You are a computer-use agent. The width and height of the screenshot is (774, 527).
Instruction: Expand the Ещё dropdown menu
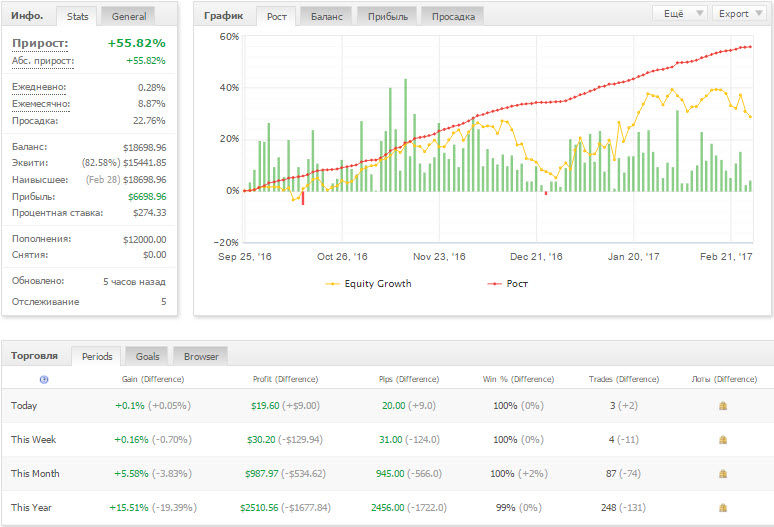[x=680, y=13]
